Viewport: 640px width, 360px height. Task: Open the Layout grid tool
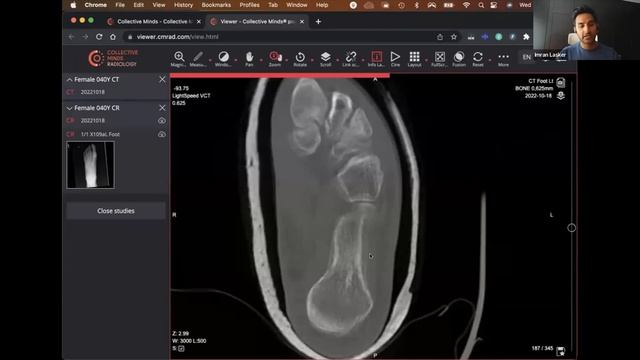[x=414, y=58]
